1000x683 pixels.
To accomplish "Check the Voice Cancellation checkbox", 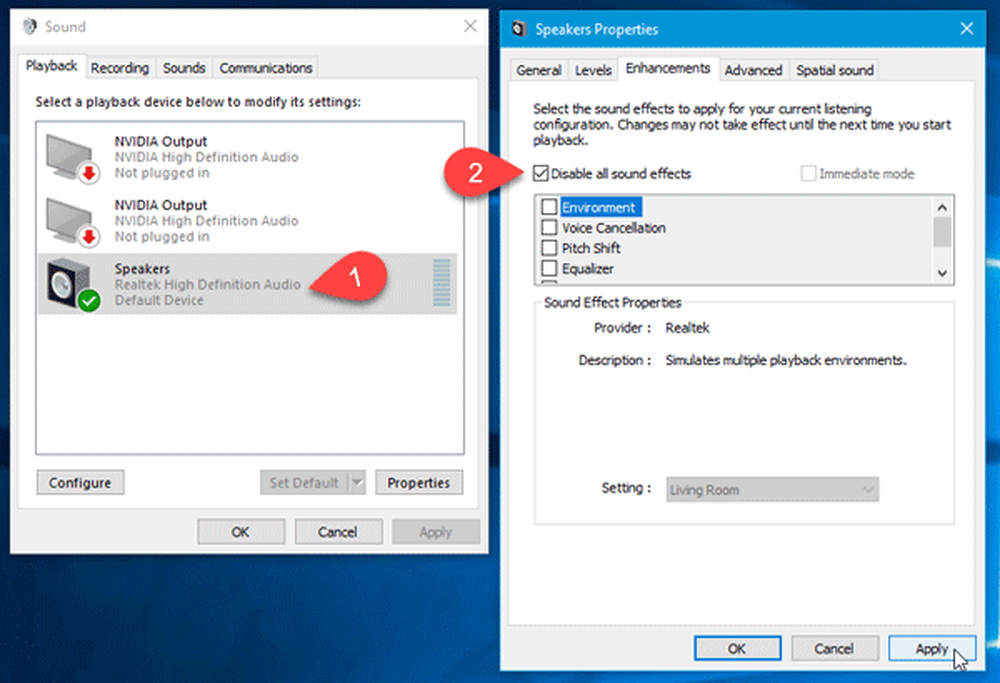I will click(549, 228).
